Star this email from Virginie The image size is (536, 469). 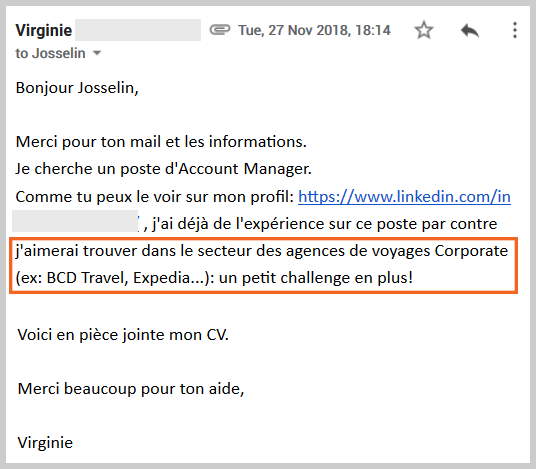[424, 30]
